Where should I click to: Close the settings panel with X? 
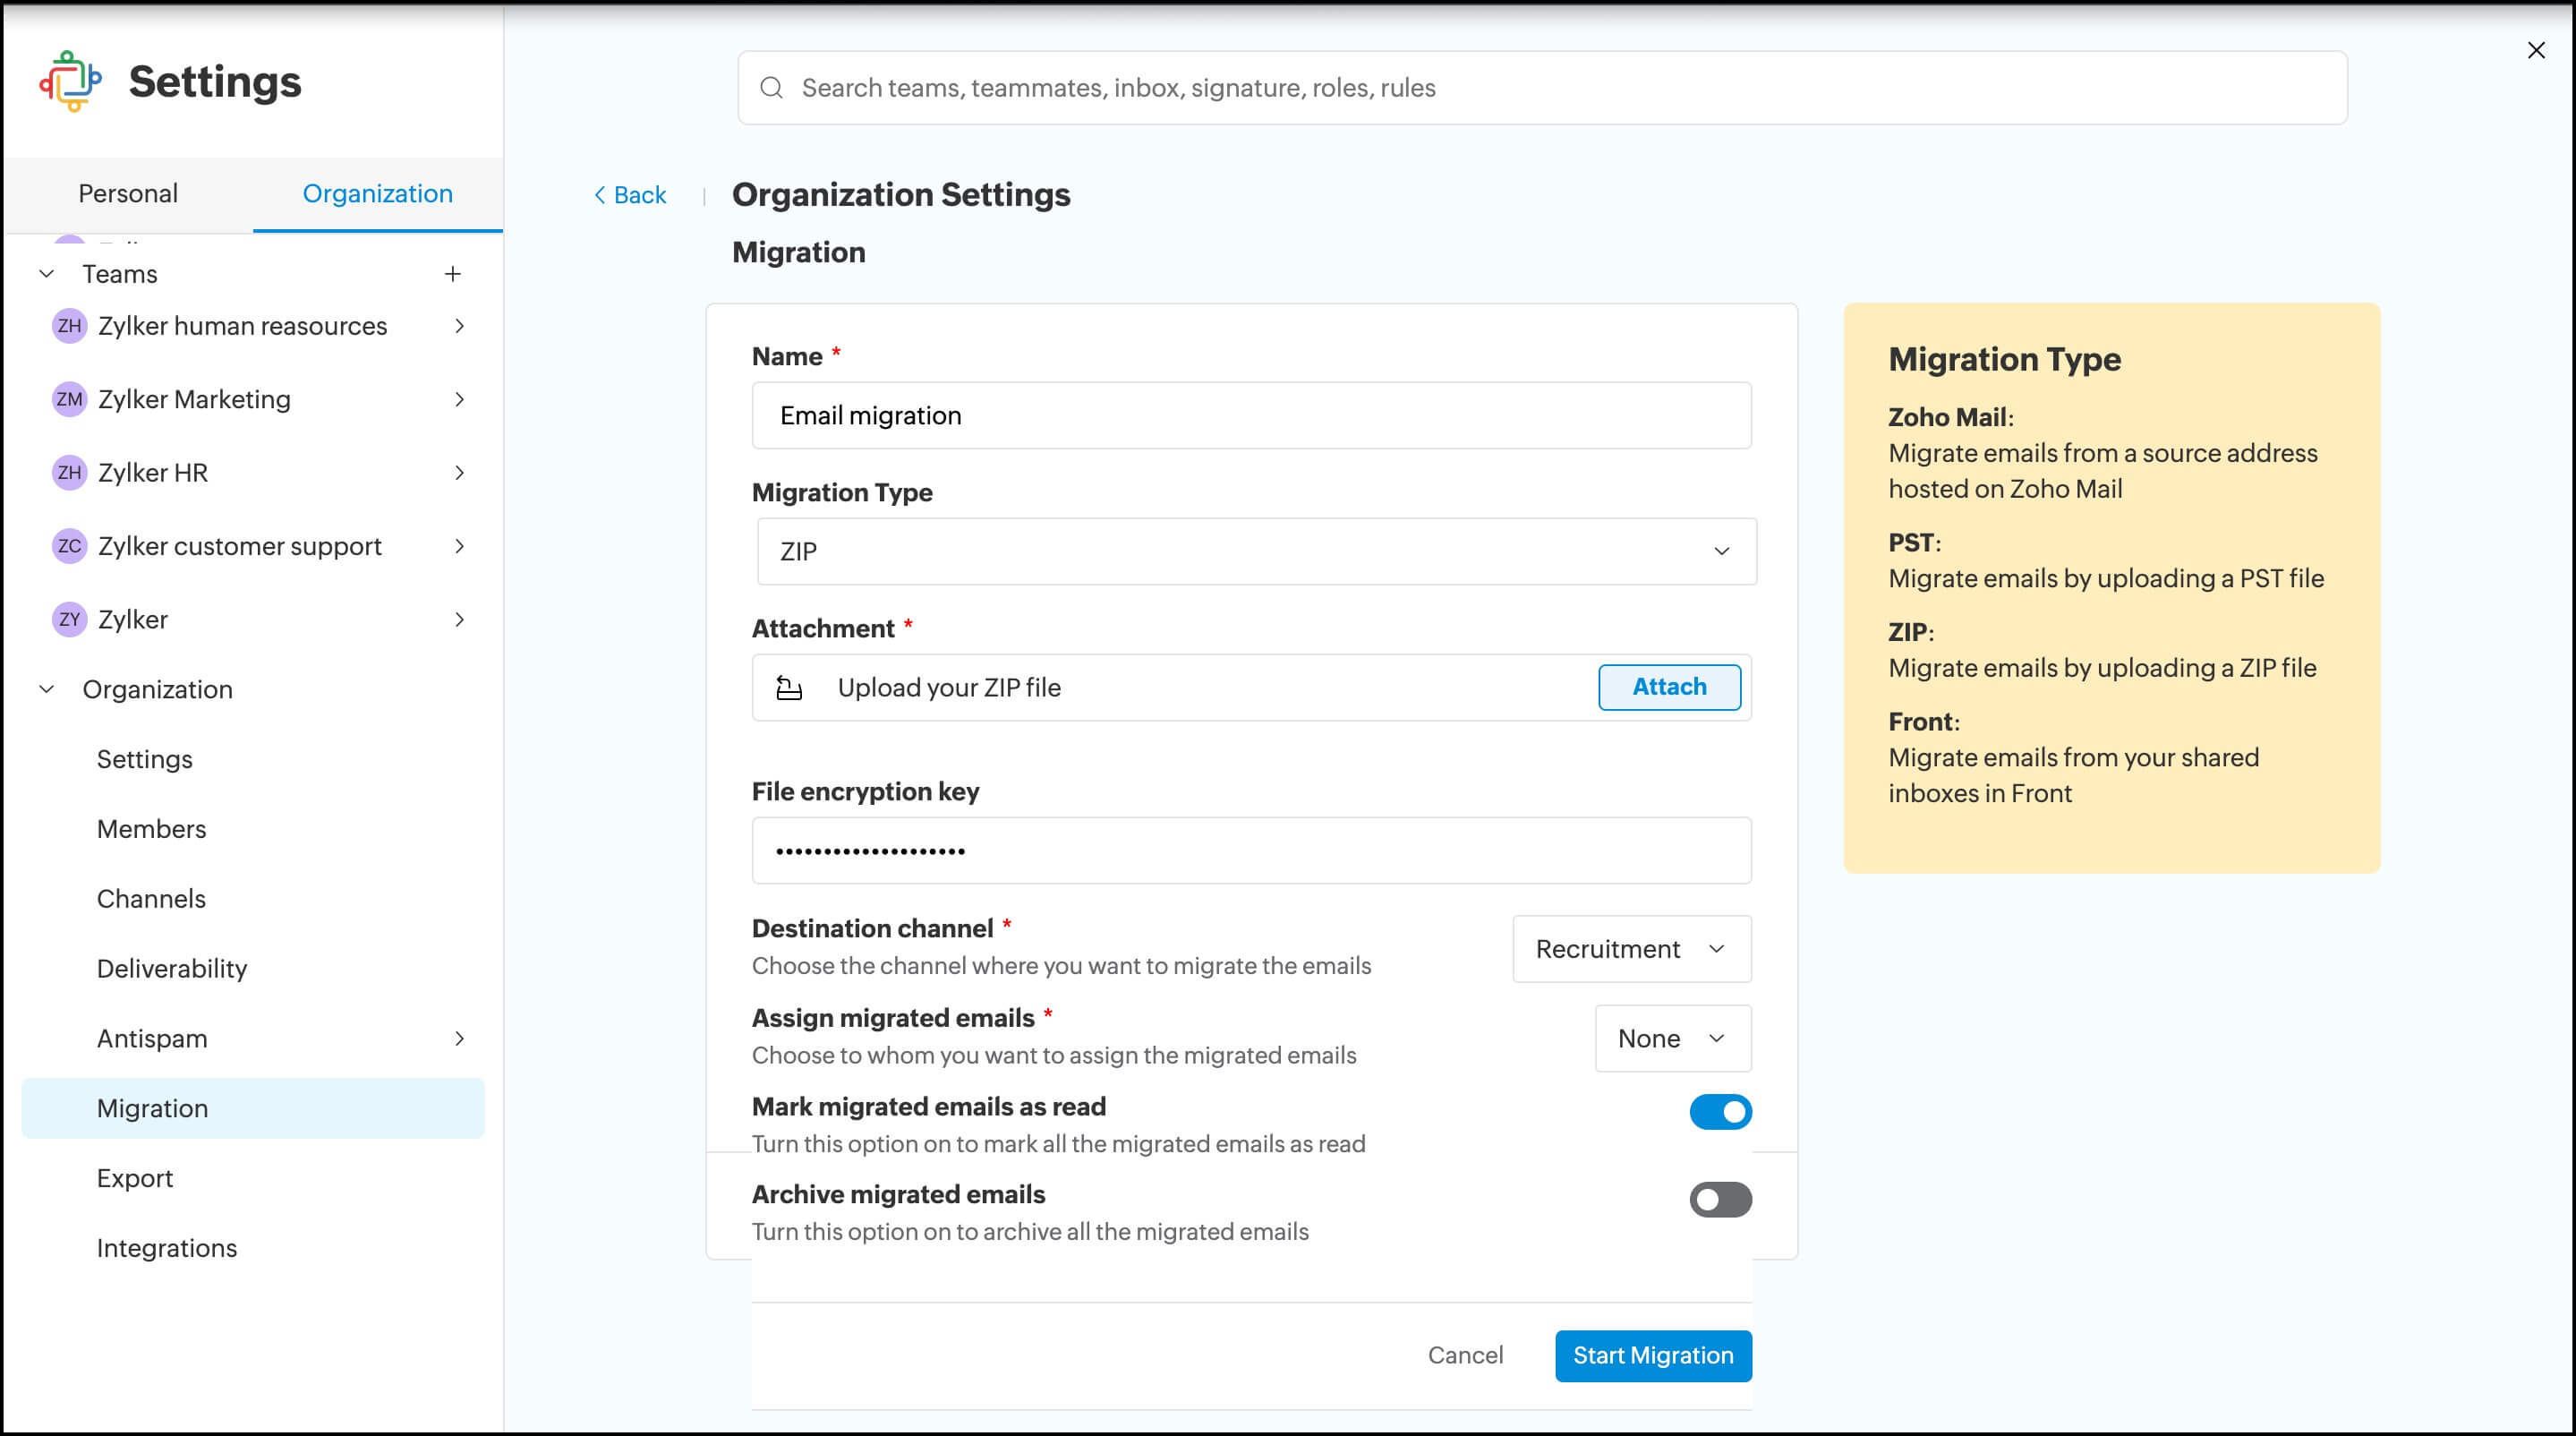(x=2535, y=50)
